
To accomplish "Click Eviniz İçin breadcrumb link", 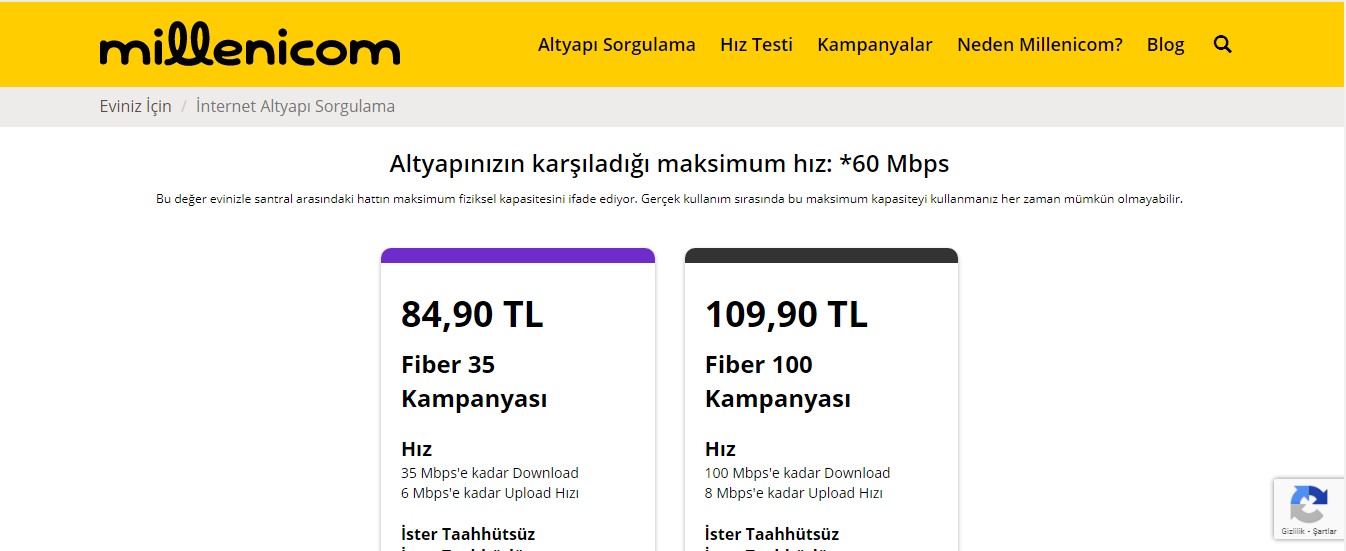I will click(135, 106).
